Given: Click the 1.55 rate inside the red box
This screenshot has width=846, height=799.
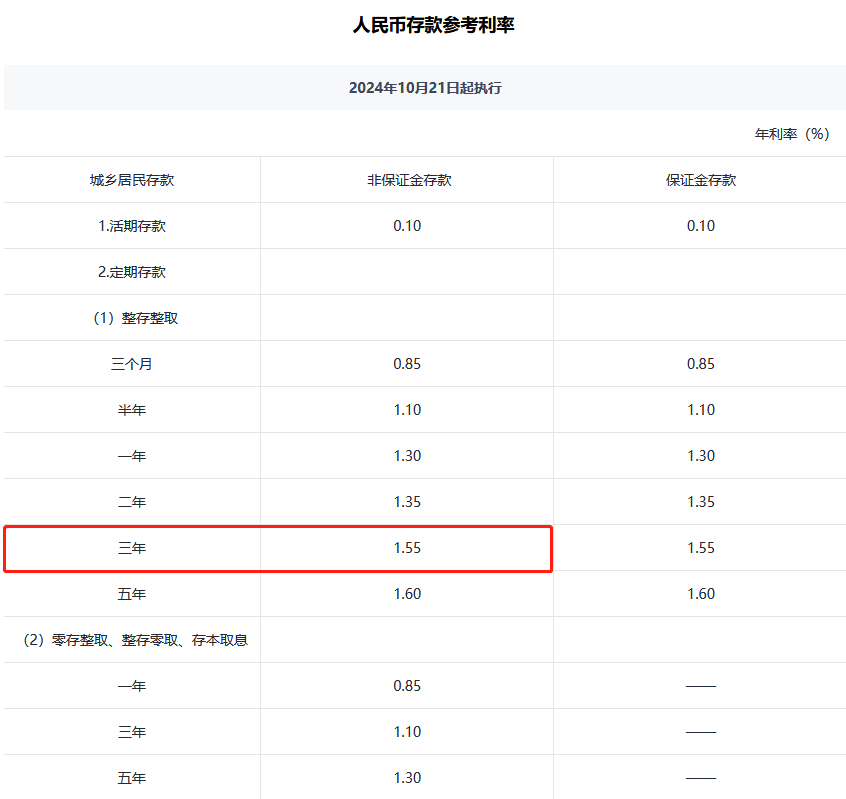Looking at the screenshot, I should tap(407, 548).
